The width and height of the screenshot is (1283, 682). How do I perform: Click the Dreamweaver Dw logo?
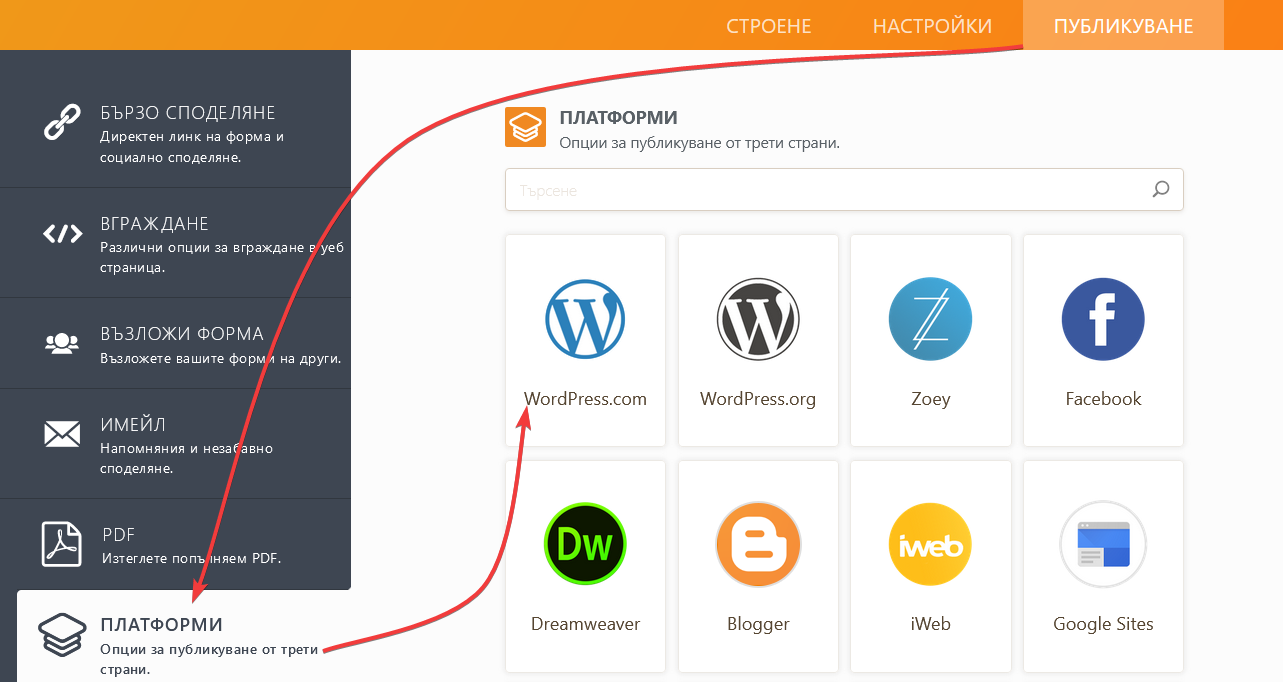click(585, 545)
